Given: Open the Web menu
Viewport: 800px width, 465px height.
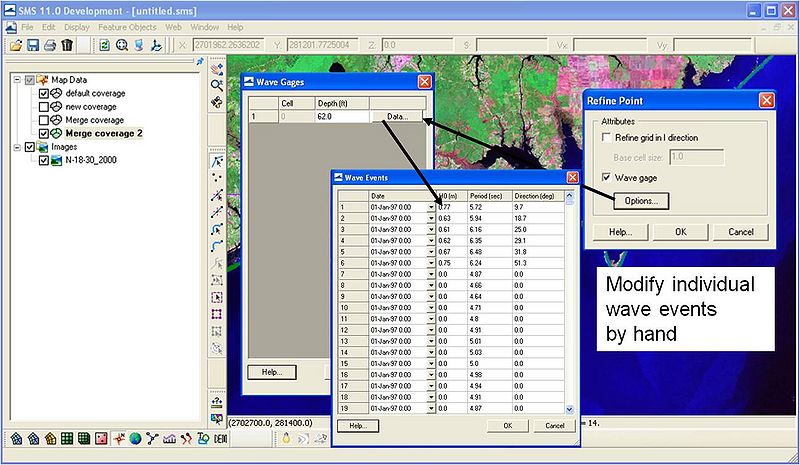Looking at the screenshot, I should coord(173,27).
